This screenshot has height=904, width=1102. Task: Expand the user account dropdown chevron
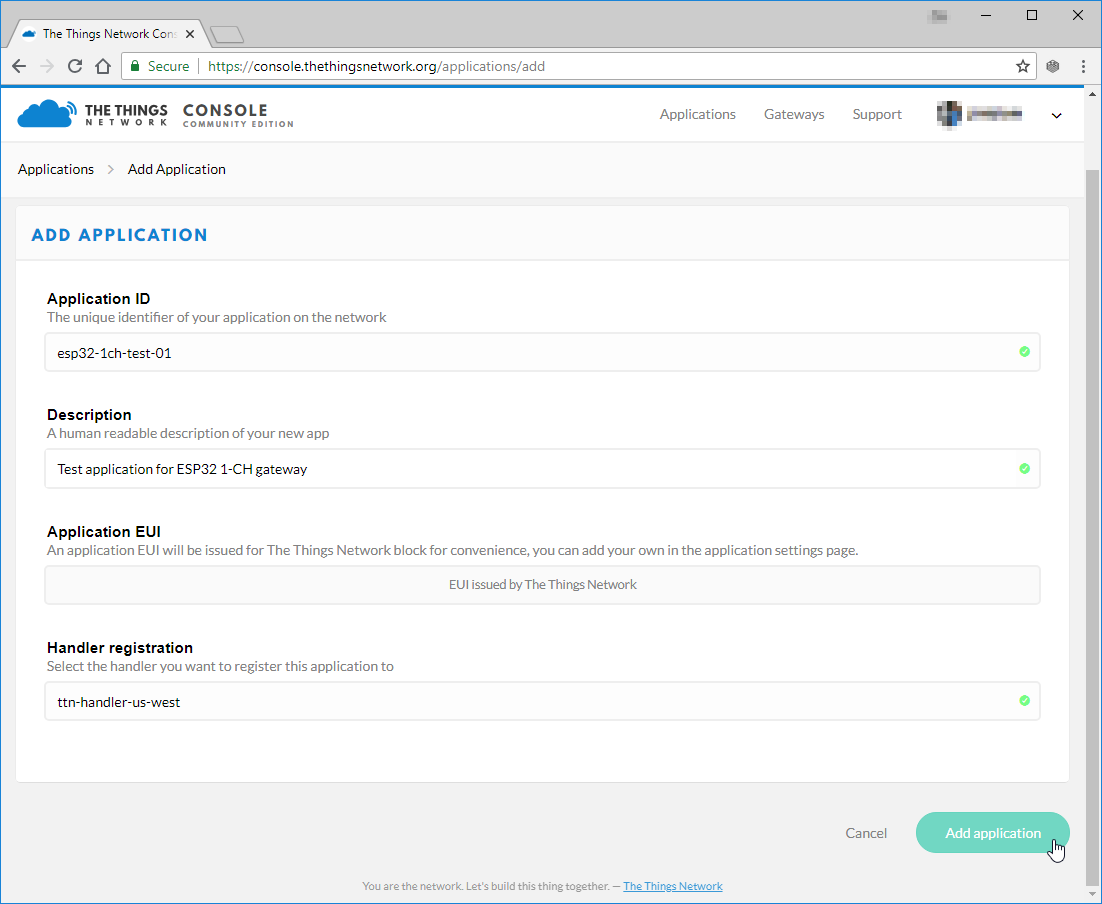click(x=1056, y=115)
